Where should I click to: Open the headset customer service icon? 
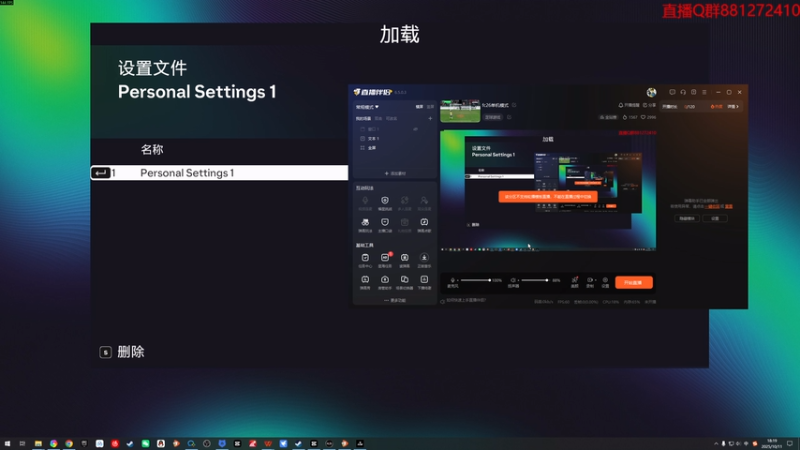(x=683, y=92)
